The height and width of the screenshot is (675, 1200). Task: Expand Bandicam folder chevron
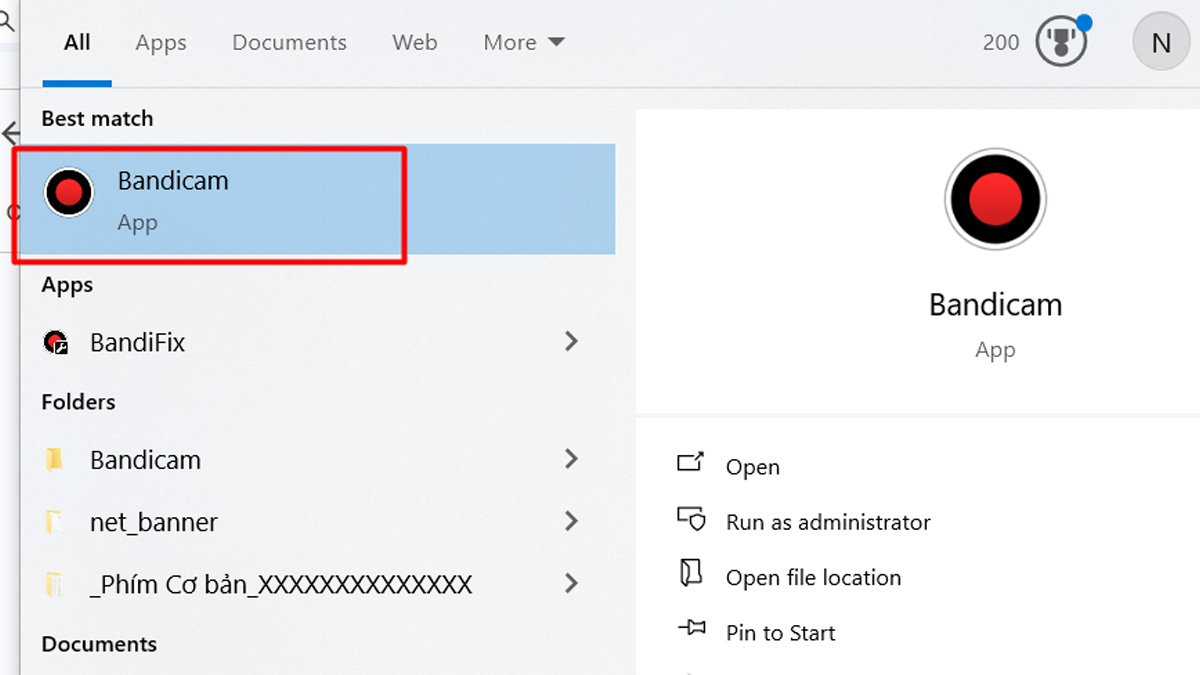(x=571, y=458)
